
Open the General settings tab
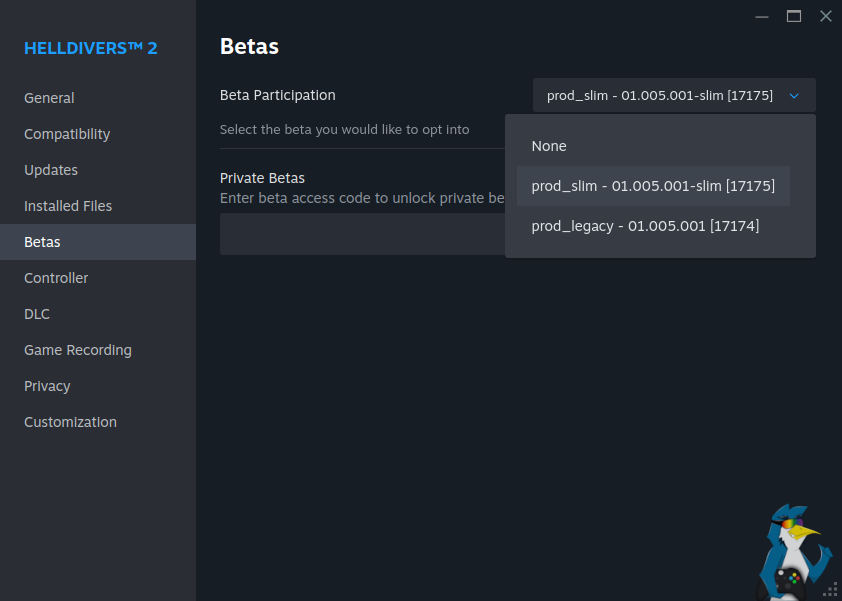coord(49,98)
